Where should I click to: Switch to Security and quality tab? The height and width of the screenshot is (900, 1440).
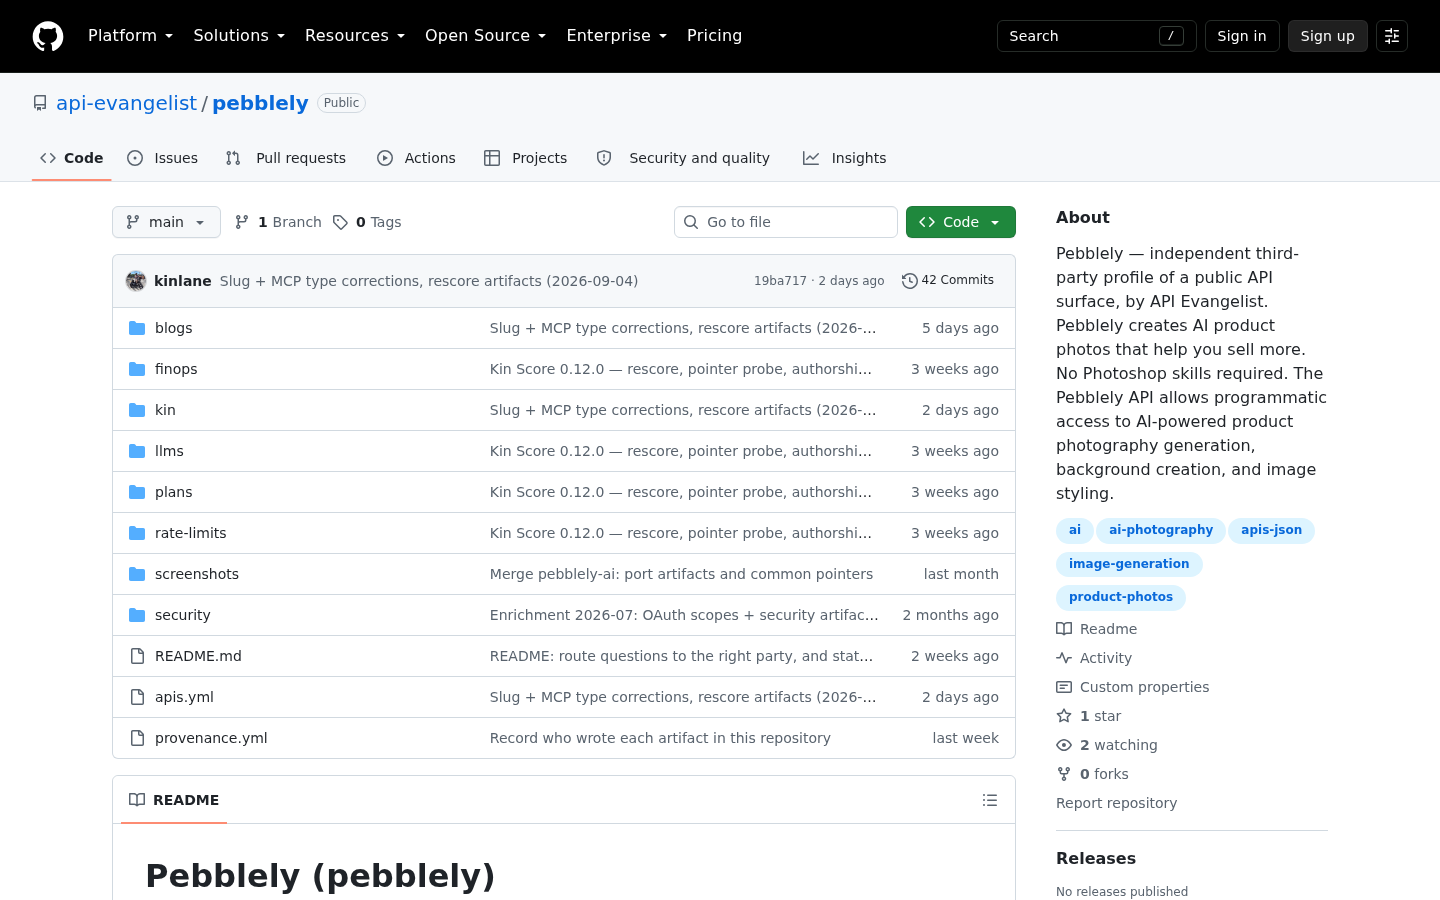coord(683,158)
